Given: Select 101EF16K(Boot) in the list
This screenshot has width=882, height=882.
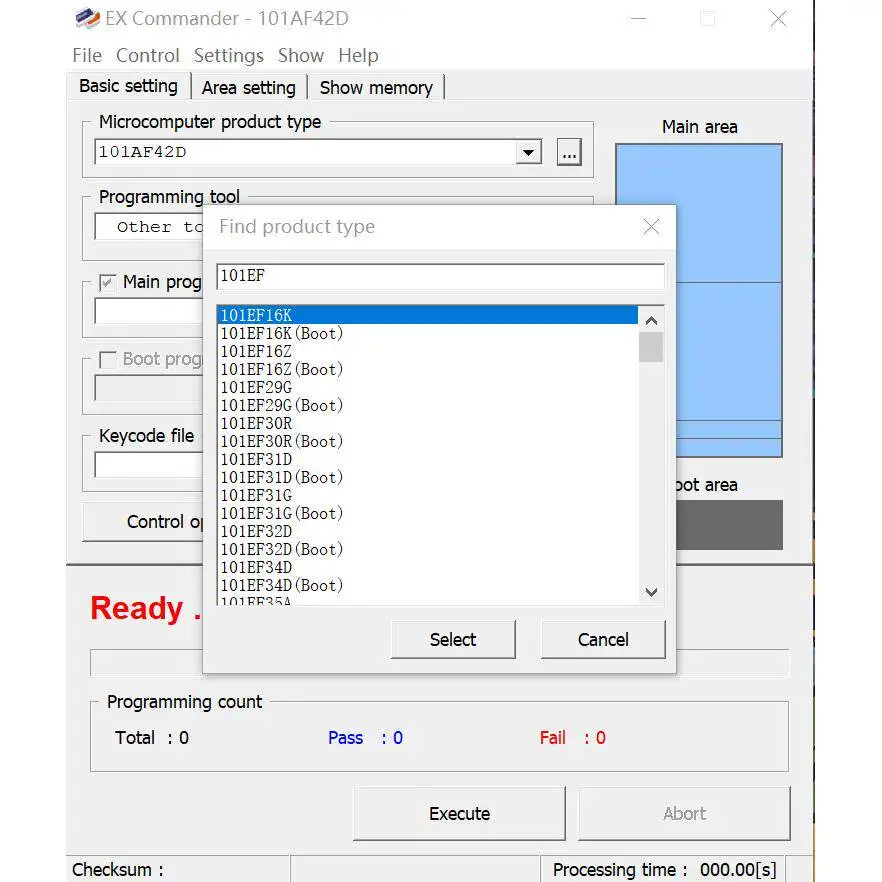Looking at the screenshot, I should click(428, 333).
